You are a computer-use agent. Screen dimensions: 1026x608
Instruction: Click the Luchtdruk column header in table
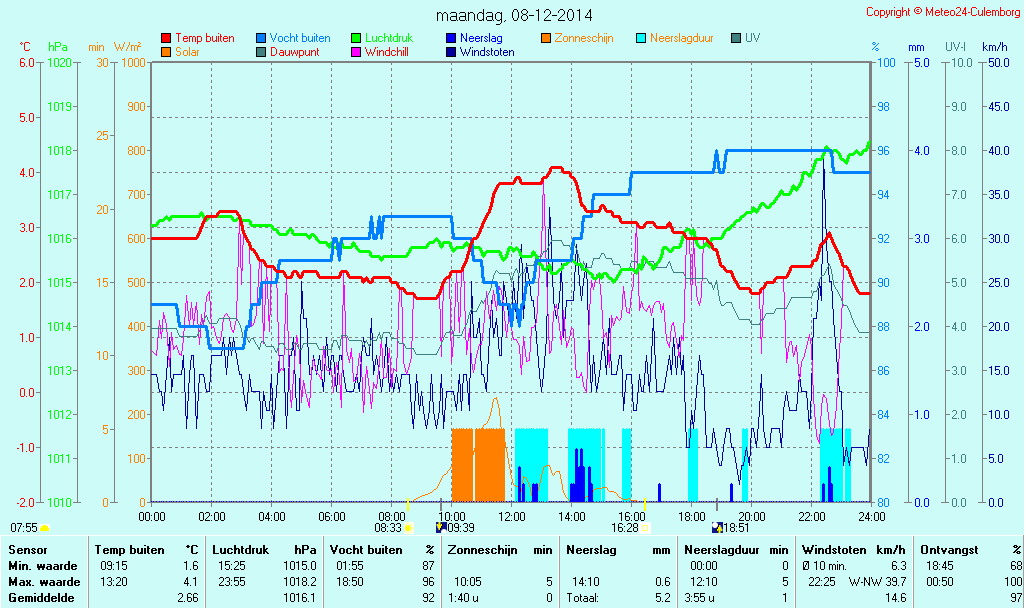pos(240,549)
